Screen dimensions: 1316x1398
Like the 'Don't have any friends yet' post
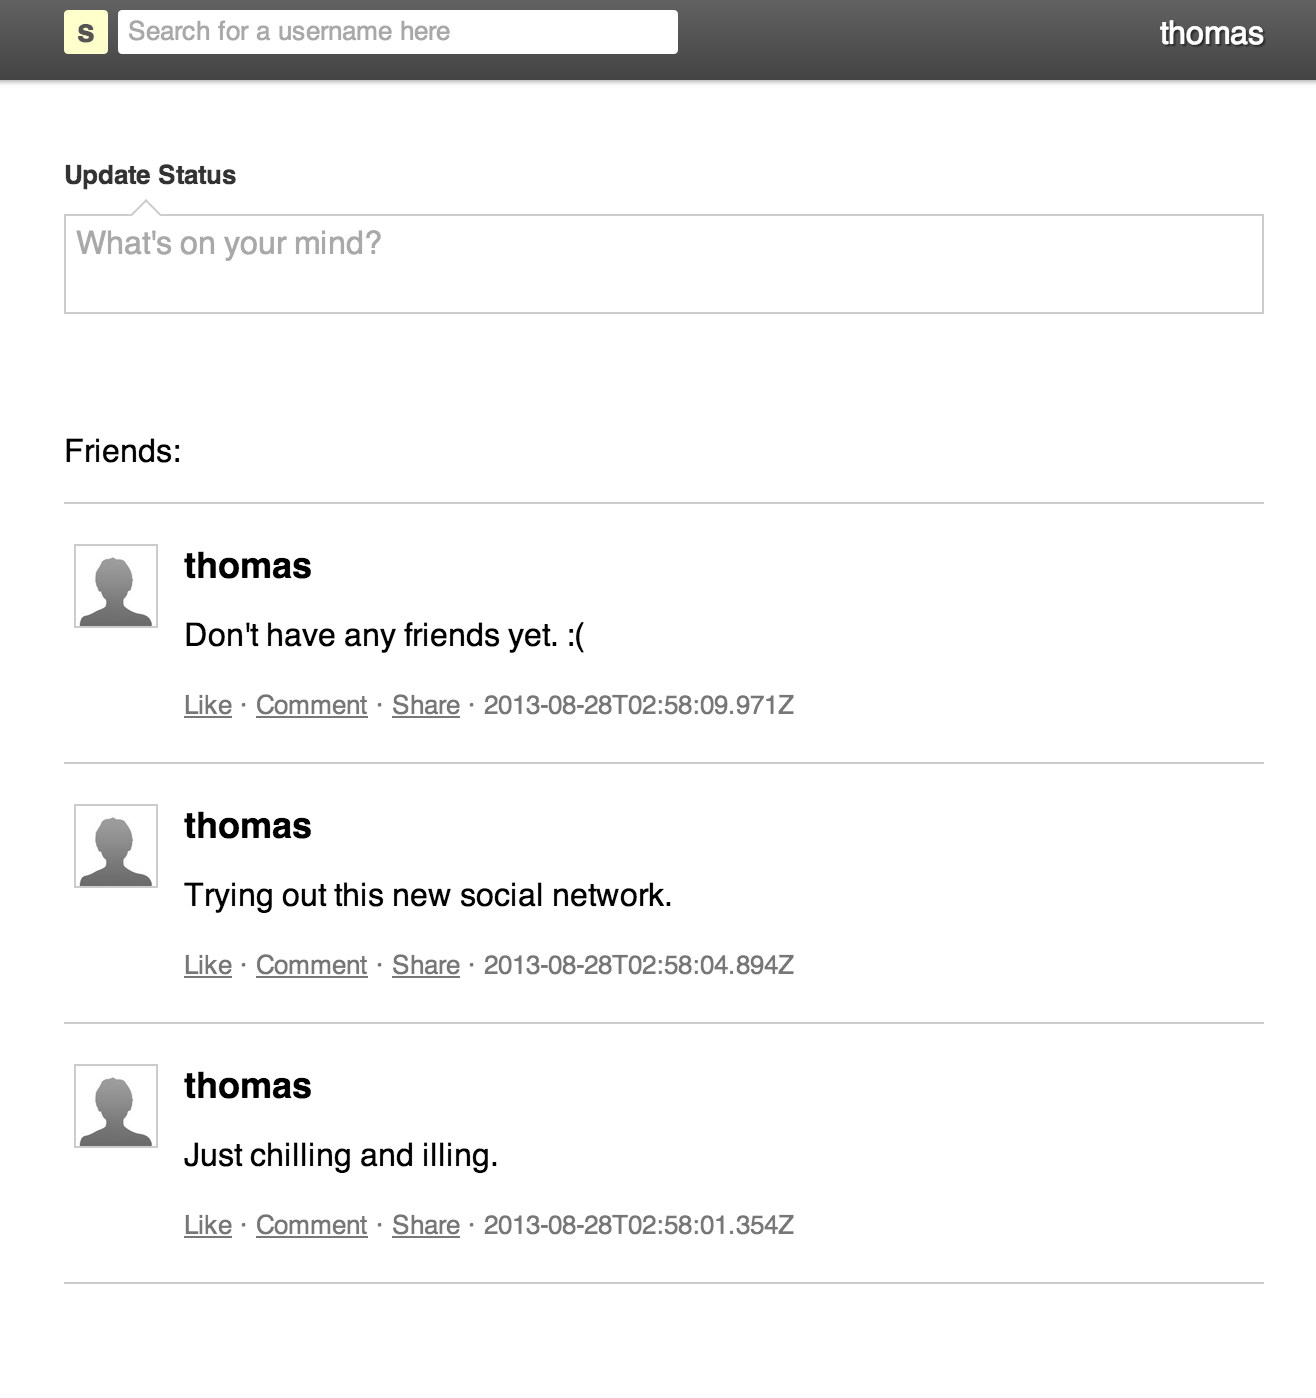208,705
